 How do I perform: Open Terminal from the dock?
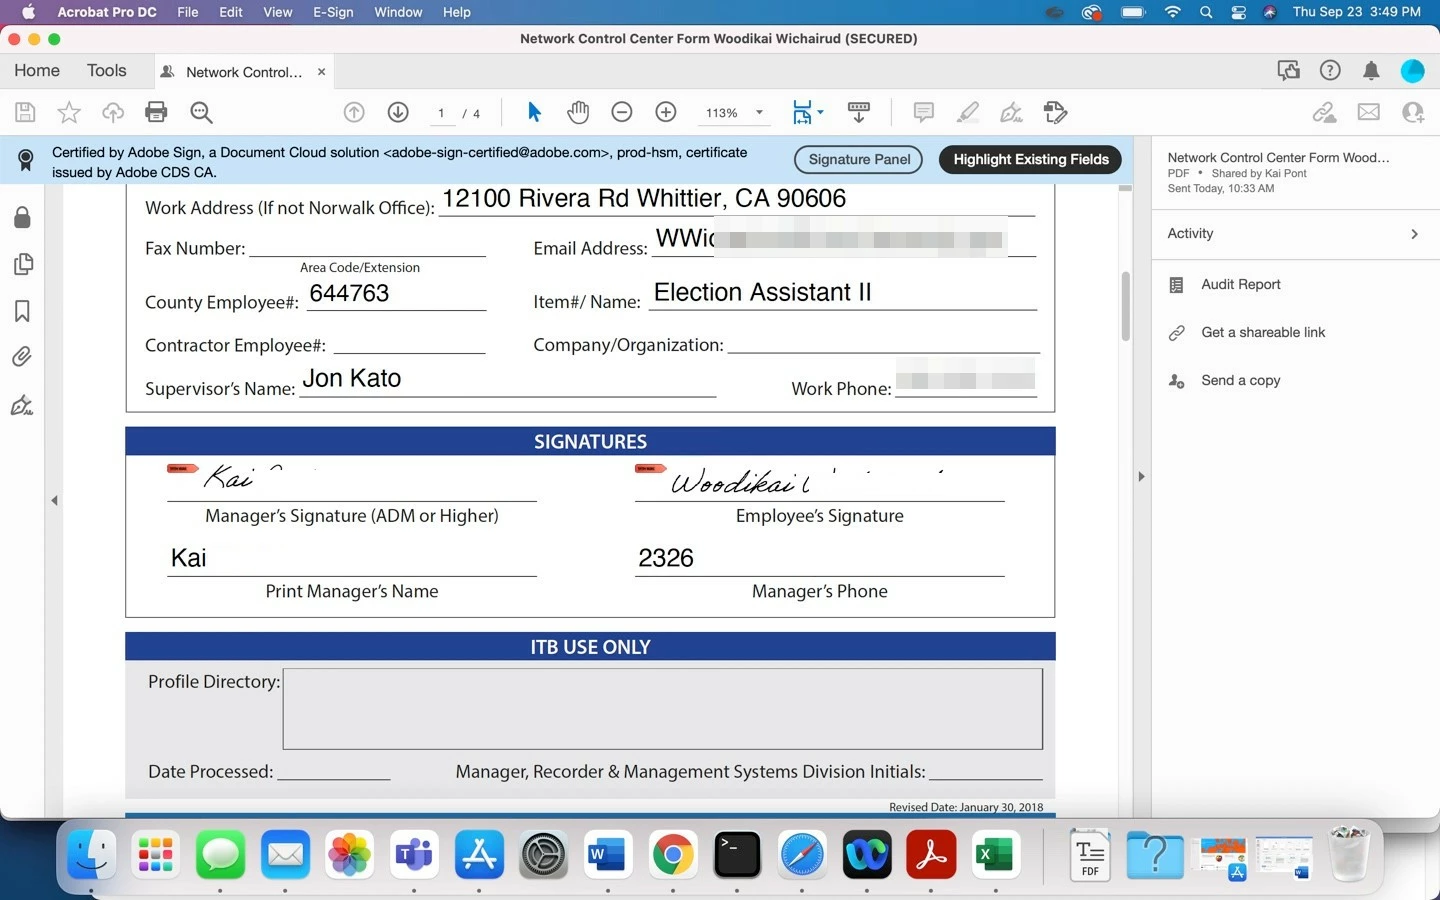737,855
